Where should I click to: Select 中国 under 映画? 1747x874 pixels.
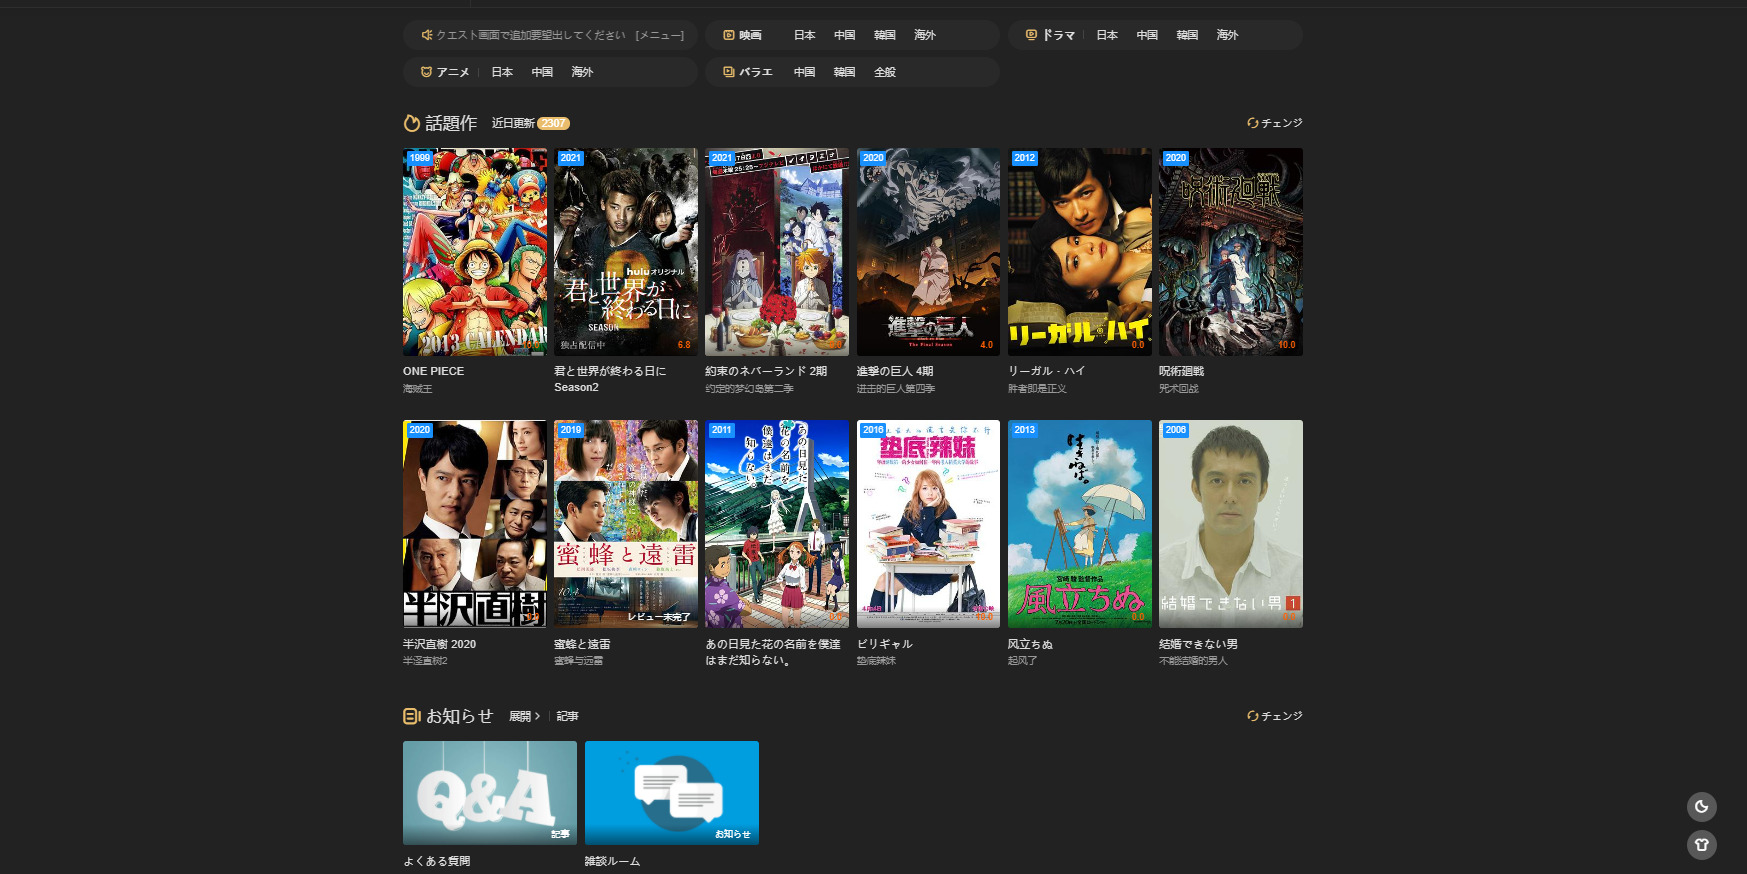pyautogui.click(x=845, y=35)
